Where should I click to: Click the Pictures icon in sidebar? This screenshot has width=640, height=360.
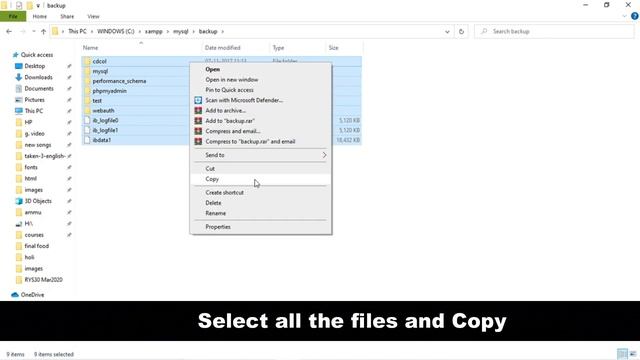pyautogui.click(x=18, y=100)
